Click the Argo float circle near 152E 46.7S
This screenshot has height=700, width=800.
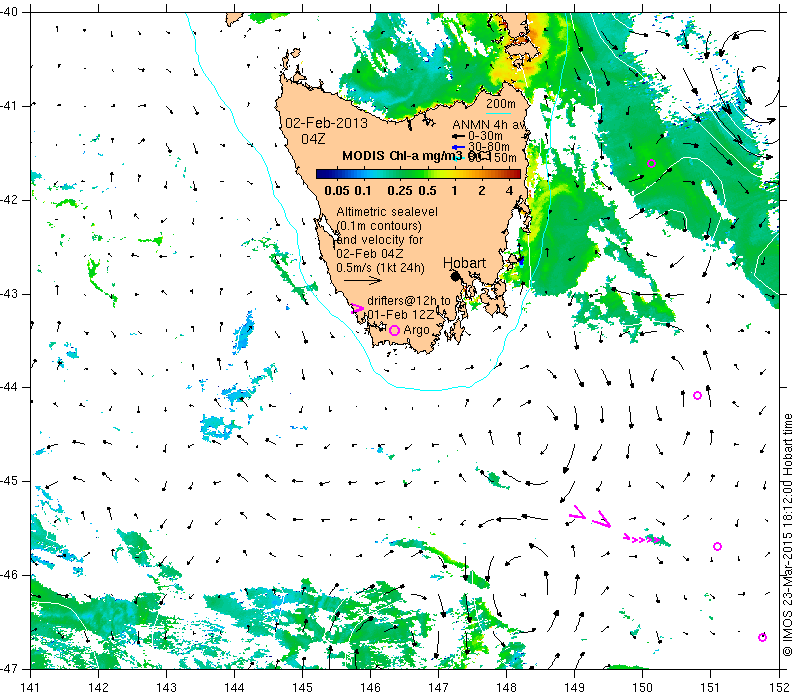tap(762, 637)
